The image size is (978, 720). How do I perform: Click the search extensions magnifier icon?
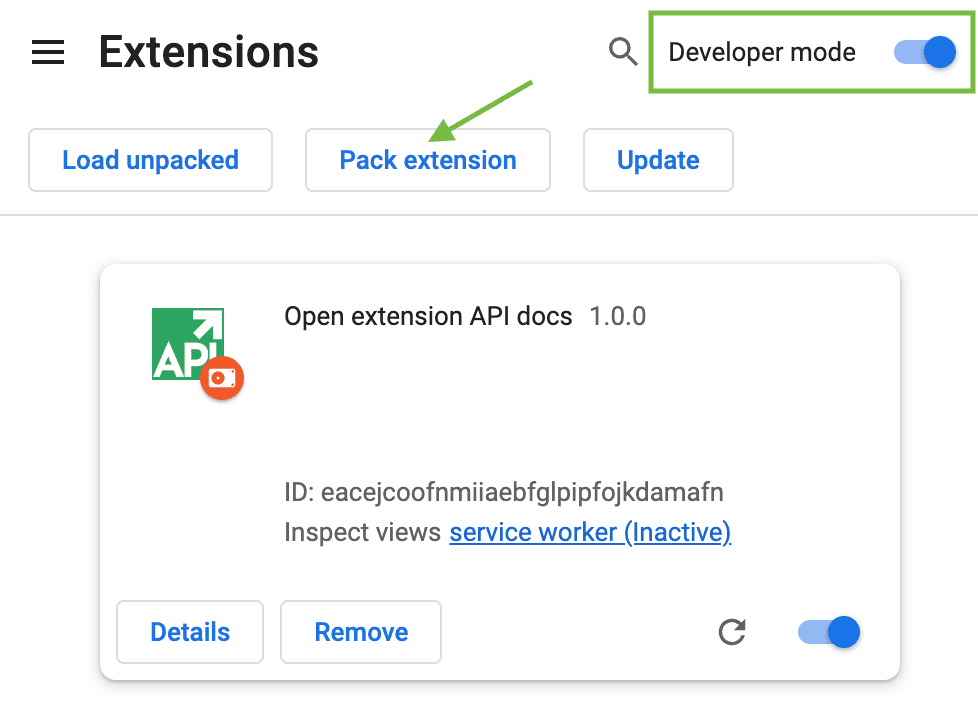623,52
